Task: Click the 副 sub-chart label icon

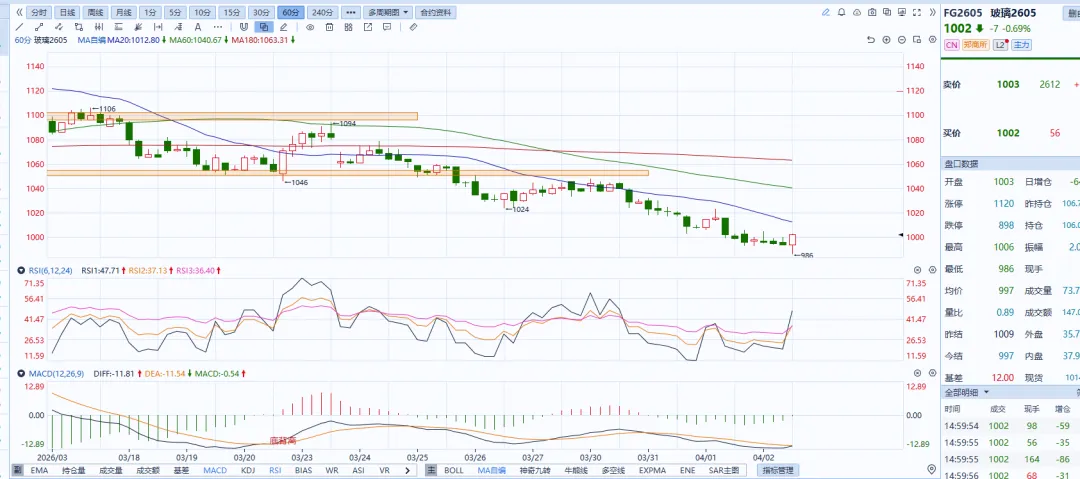Action: point(17,470)
